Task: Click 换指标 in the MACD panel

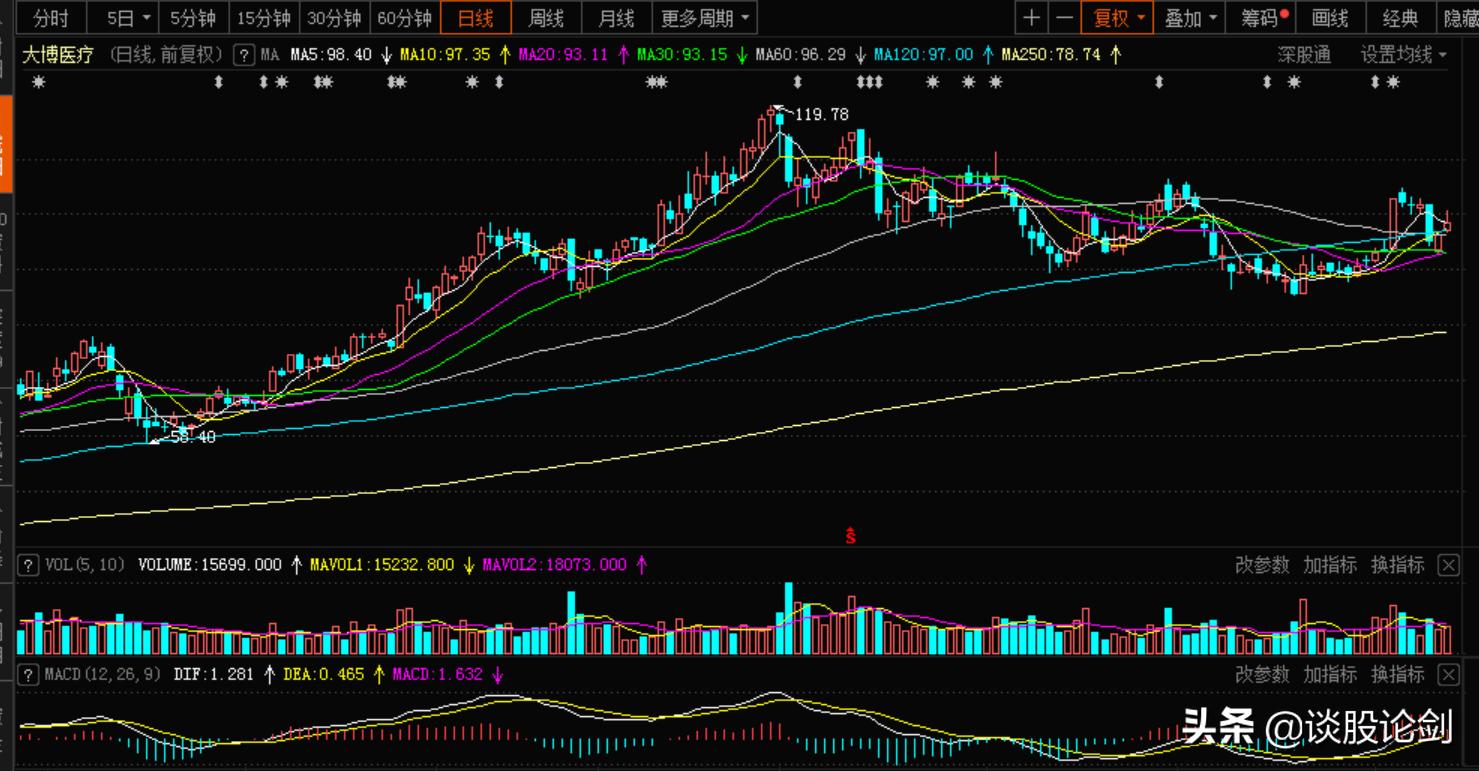Action: (1397, 675)
